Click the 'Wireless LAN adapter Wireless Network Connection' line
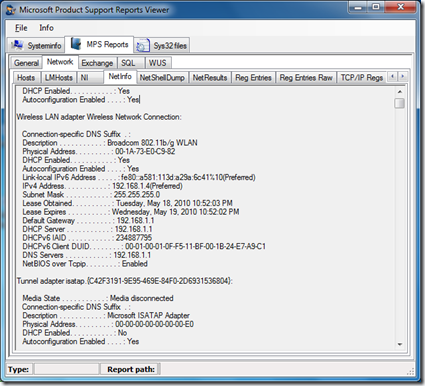 (x=99, y=117)
